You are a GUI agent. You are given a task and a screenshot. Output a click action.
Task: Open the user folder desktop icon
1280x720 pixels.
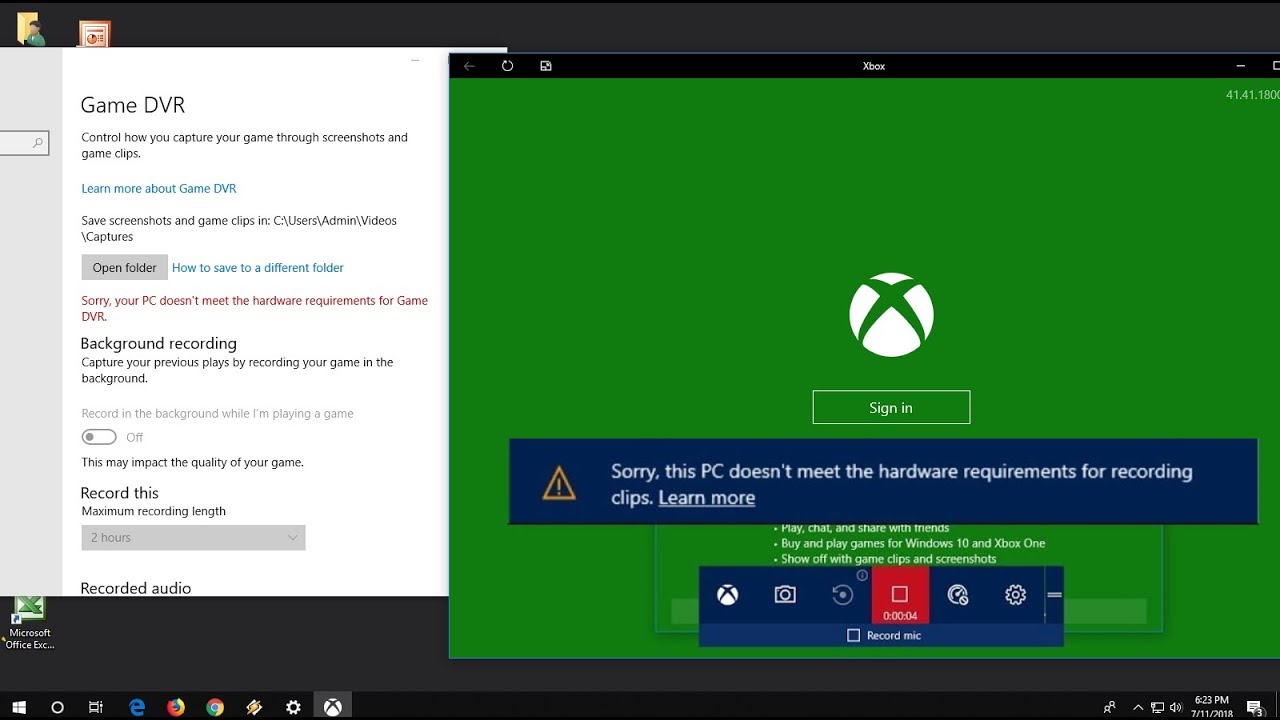30,29
